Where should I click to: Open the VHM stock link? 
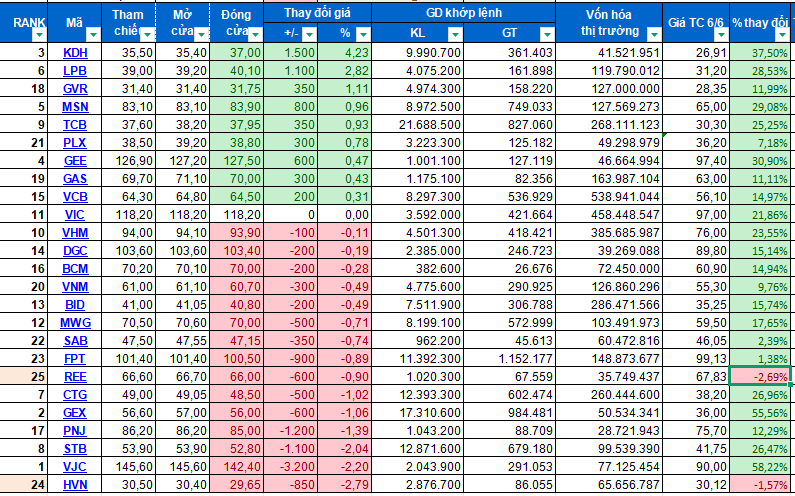pos(75,233)
